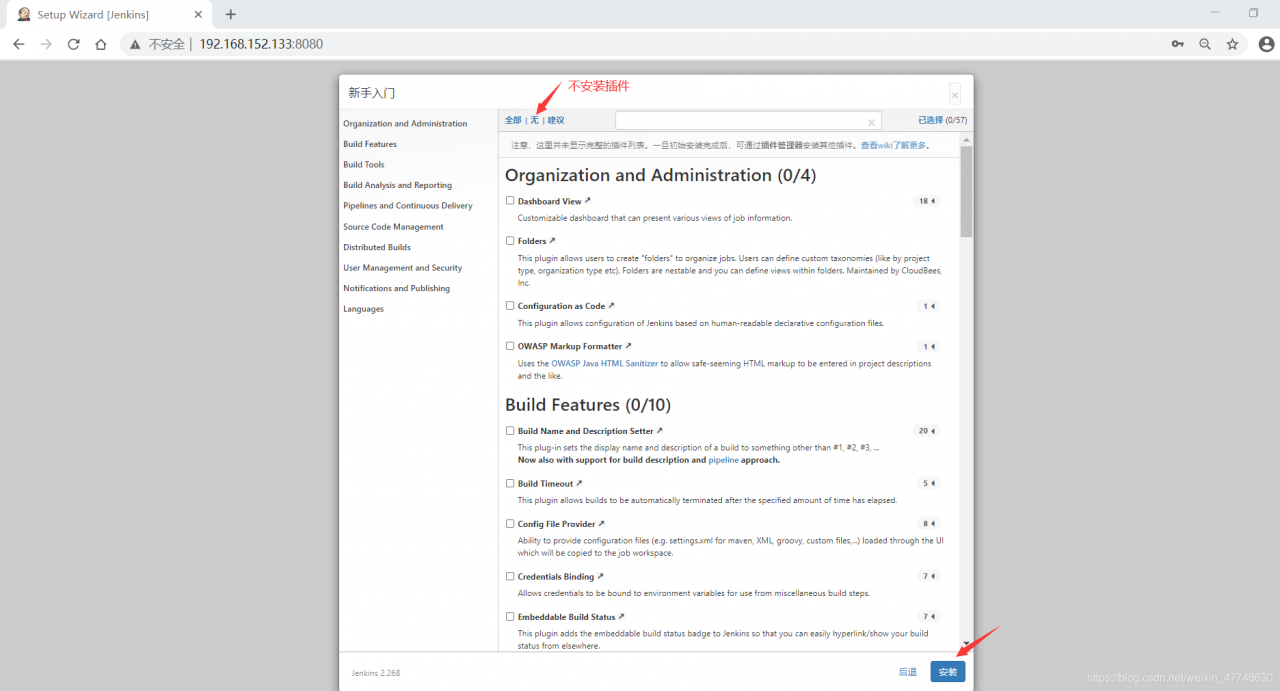Image resolution: width=1280 pixels, height=691 pixels.
Task: Jump to Organization and Administration category
Action: pyautogui.click(x=405, y=124)
